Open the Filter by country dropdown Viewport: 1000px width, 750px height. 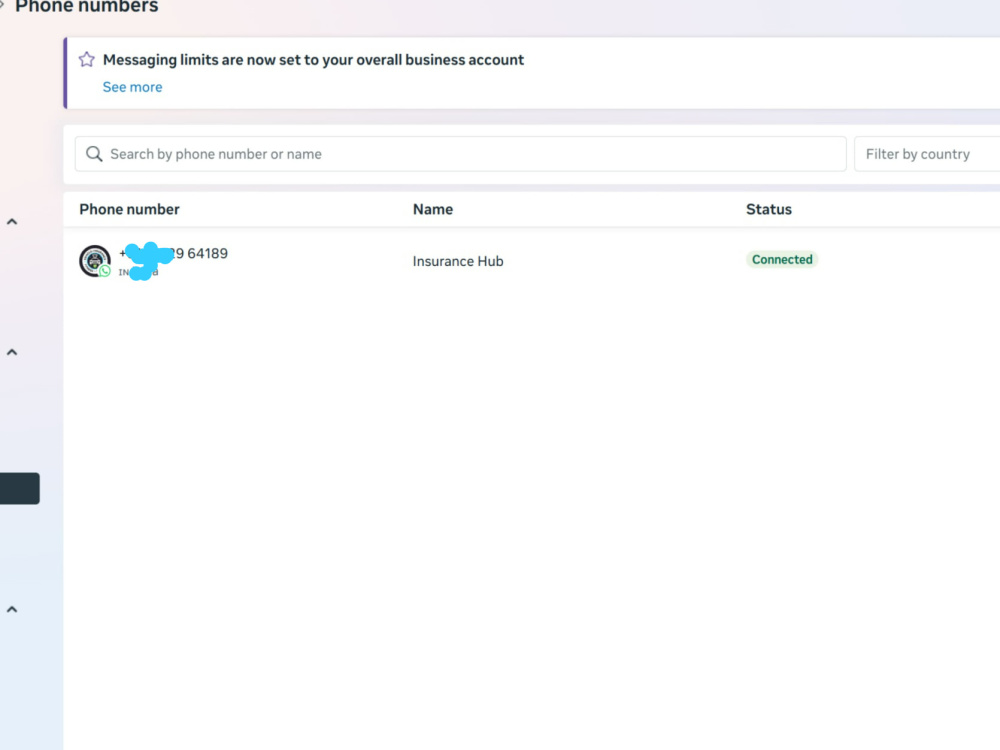pos(927,154)
